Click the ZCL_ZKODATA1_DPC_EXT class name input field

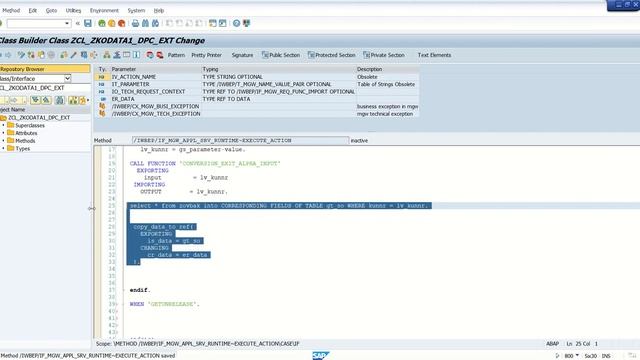pos(45,88)
